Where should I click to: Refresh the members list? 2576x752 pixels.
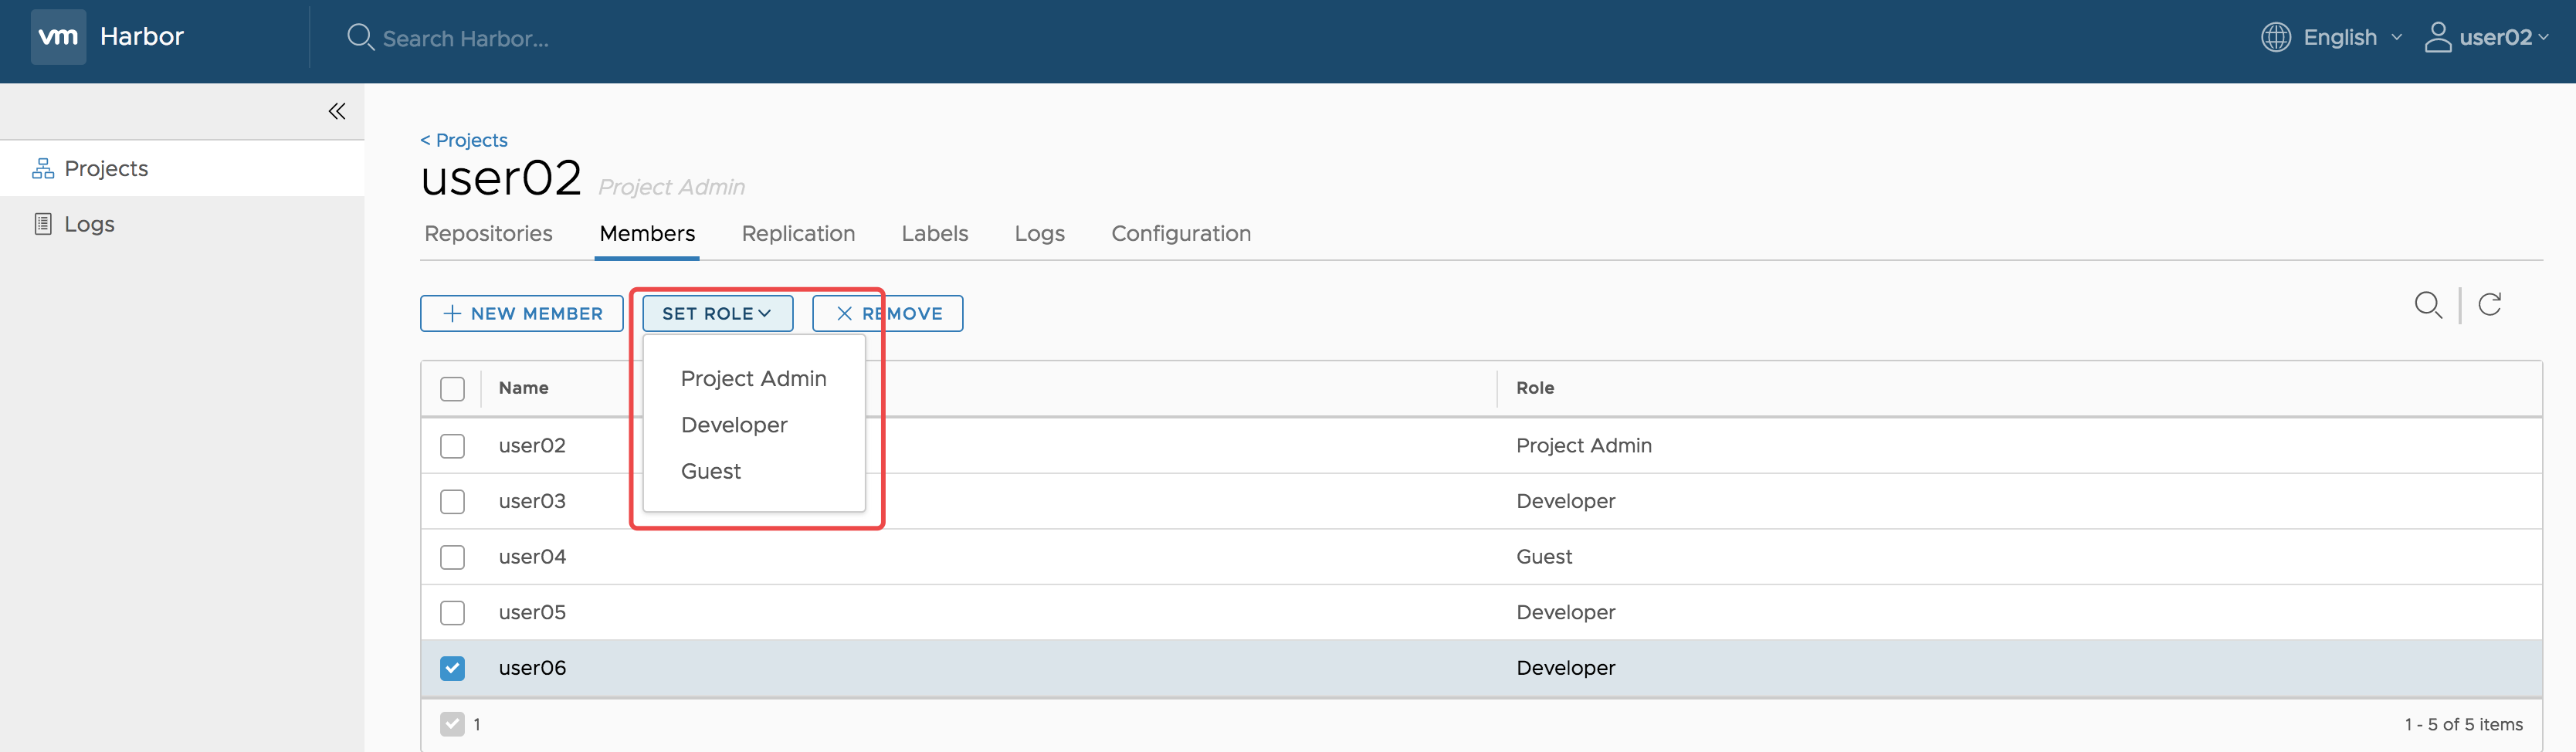click(2490, 304)
